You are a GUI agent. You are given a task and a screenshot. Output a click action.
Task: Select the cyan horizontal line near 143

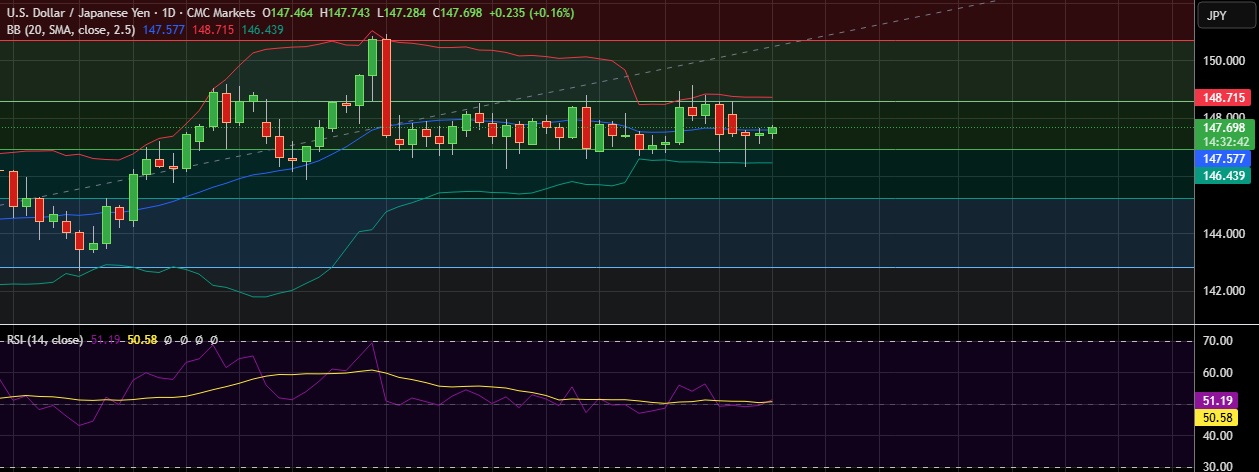(x=600, y=267)
